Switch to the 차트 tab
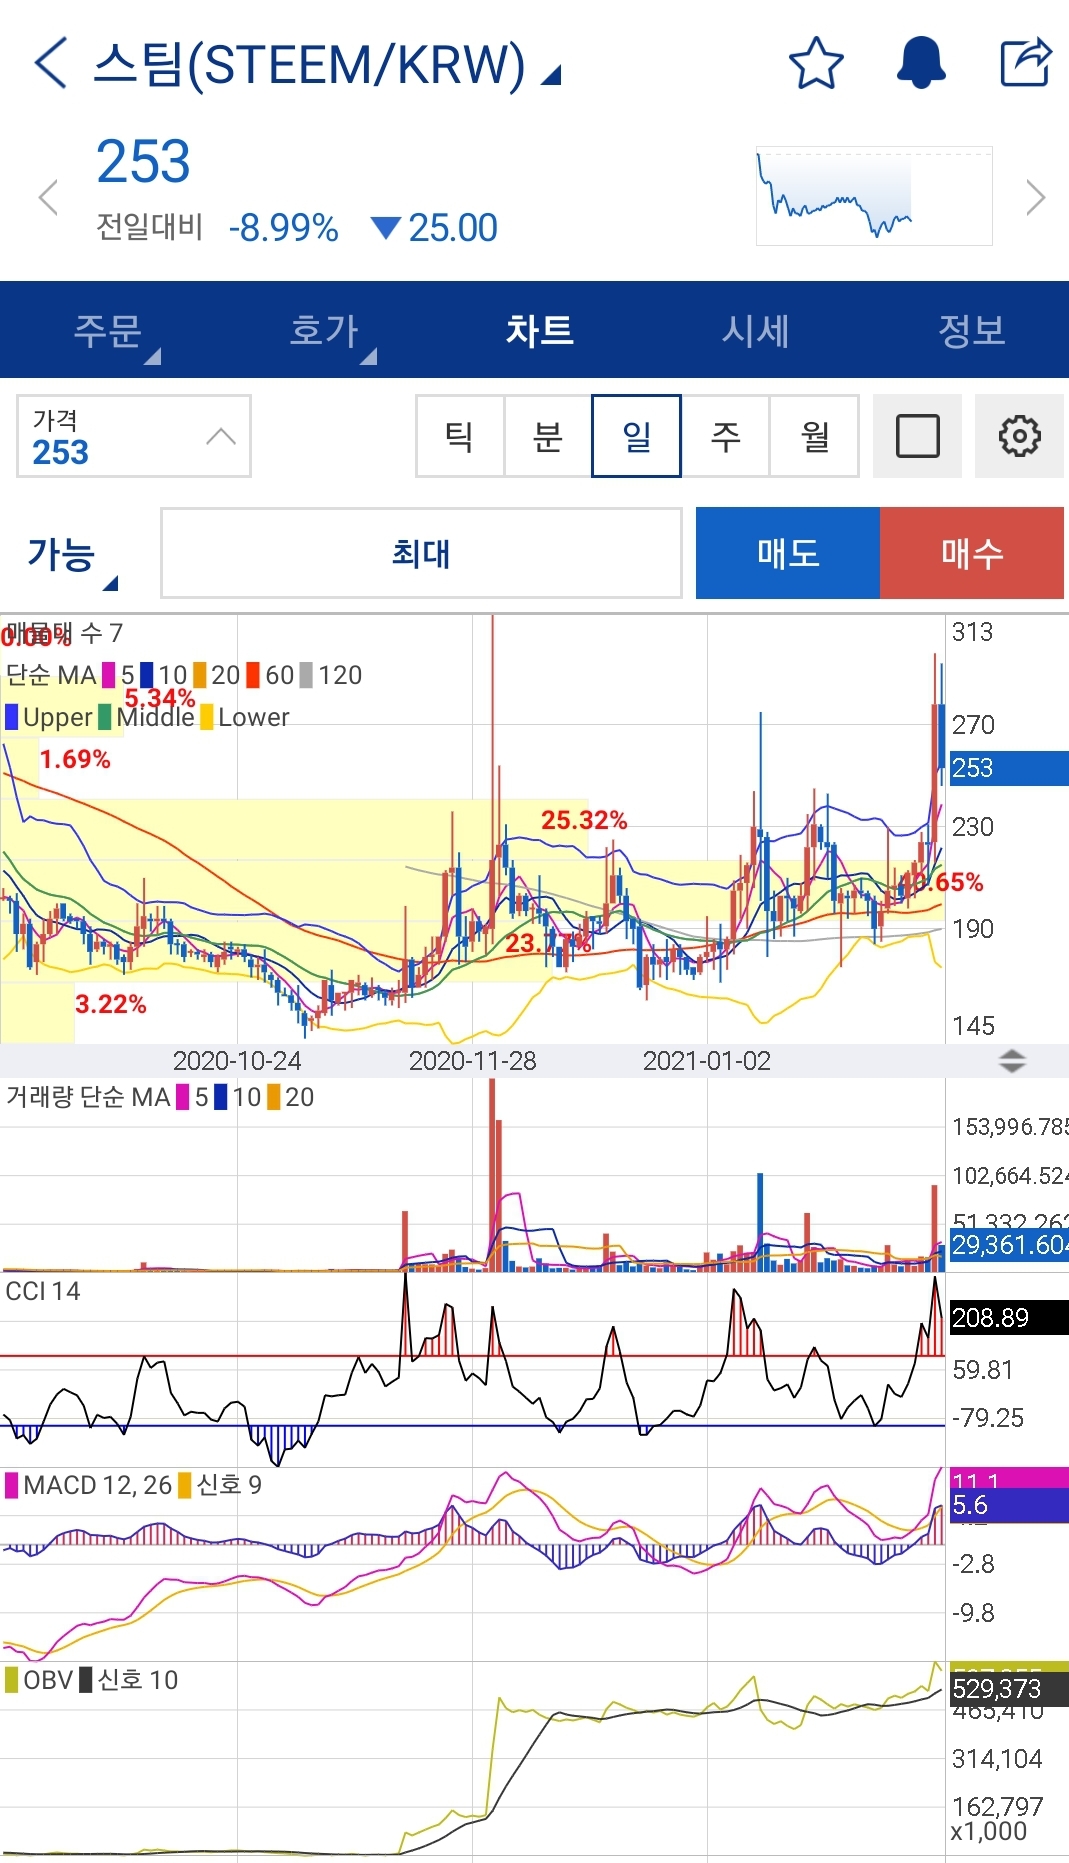Viewport: 1069px width, 1863px height. 539,330
